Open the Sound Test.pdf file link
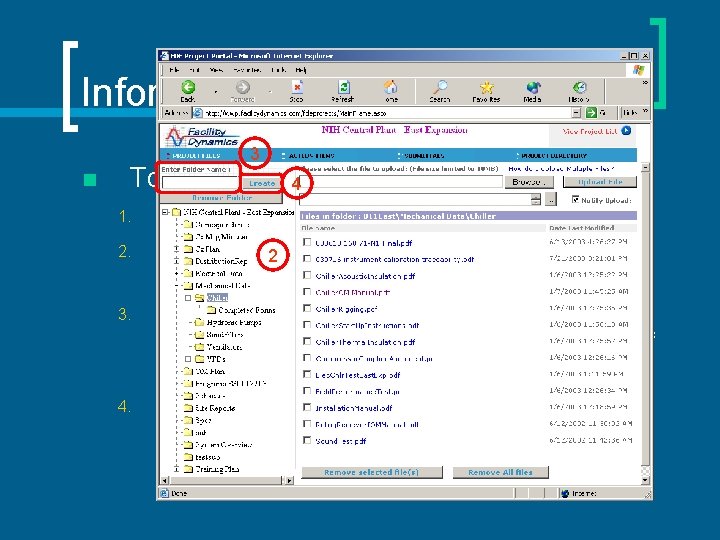Image resolution: width=720 pixels, height=540 pixels. click(x=341, y=441)
